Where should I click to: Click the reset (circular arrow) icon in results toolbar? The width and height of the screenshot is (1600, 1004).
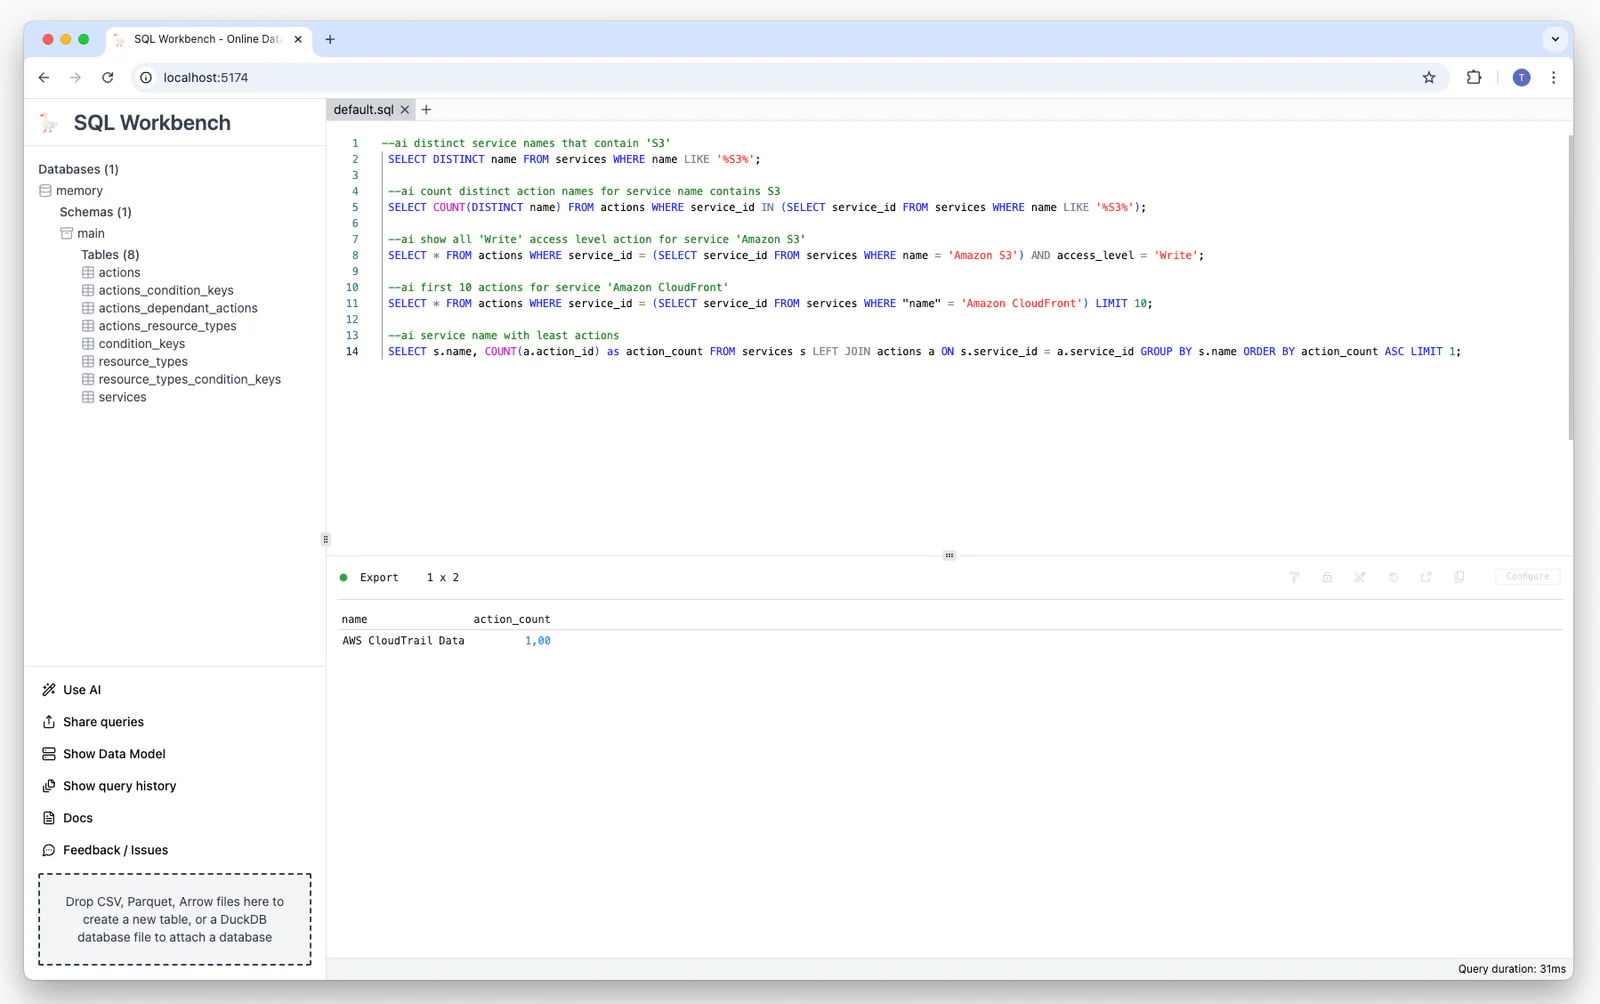tap(1393, 577)
